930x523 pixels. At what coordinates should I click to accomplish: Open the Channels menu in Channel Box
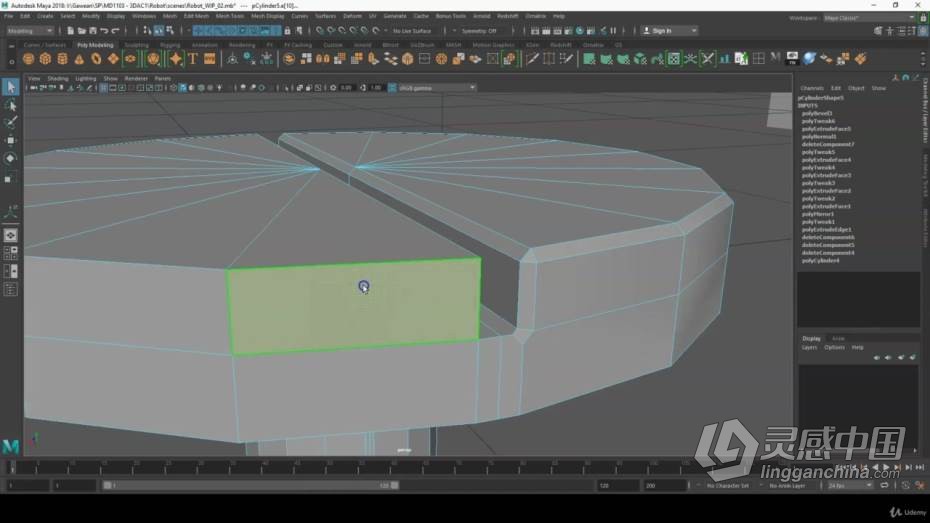[812, 88]
